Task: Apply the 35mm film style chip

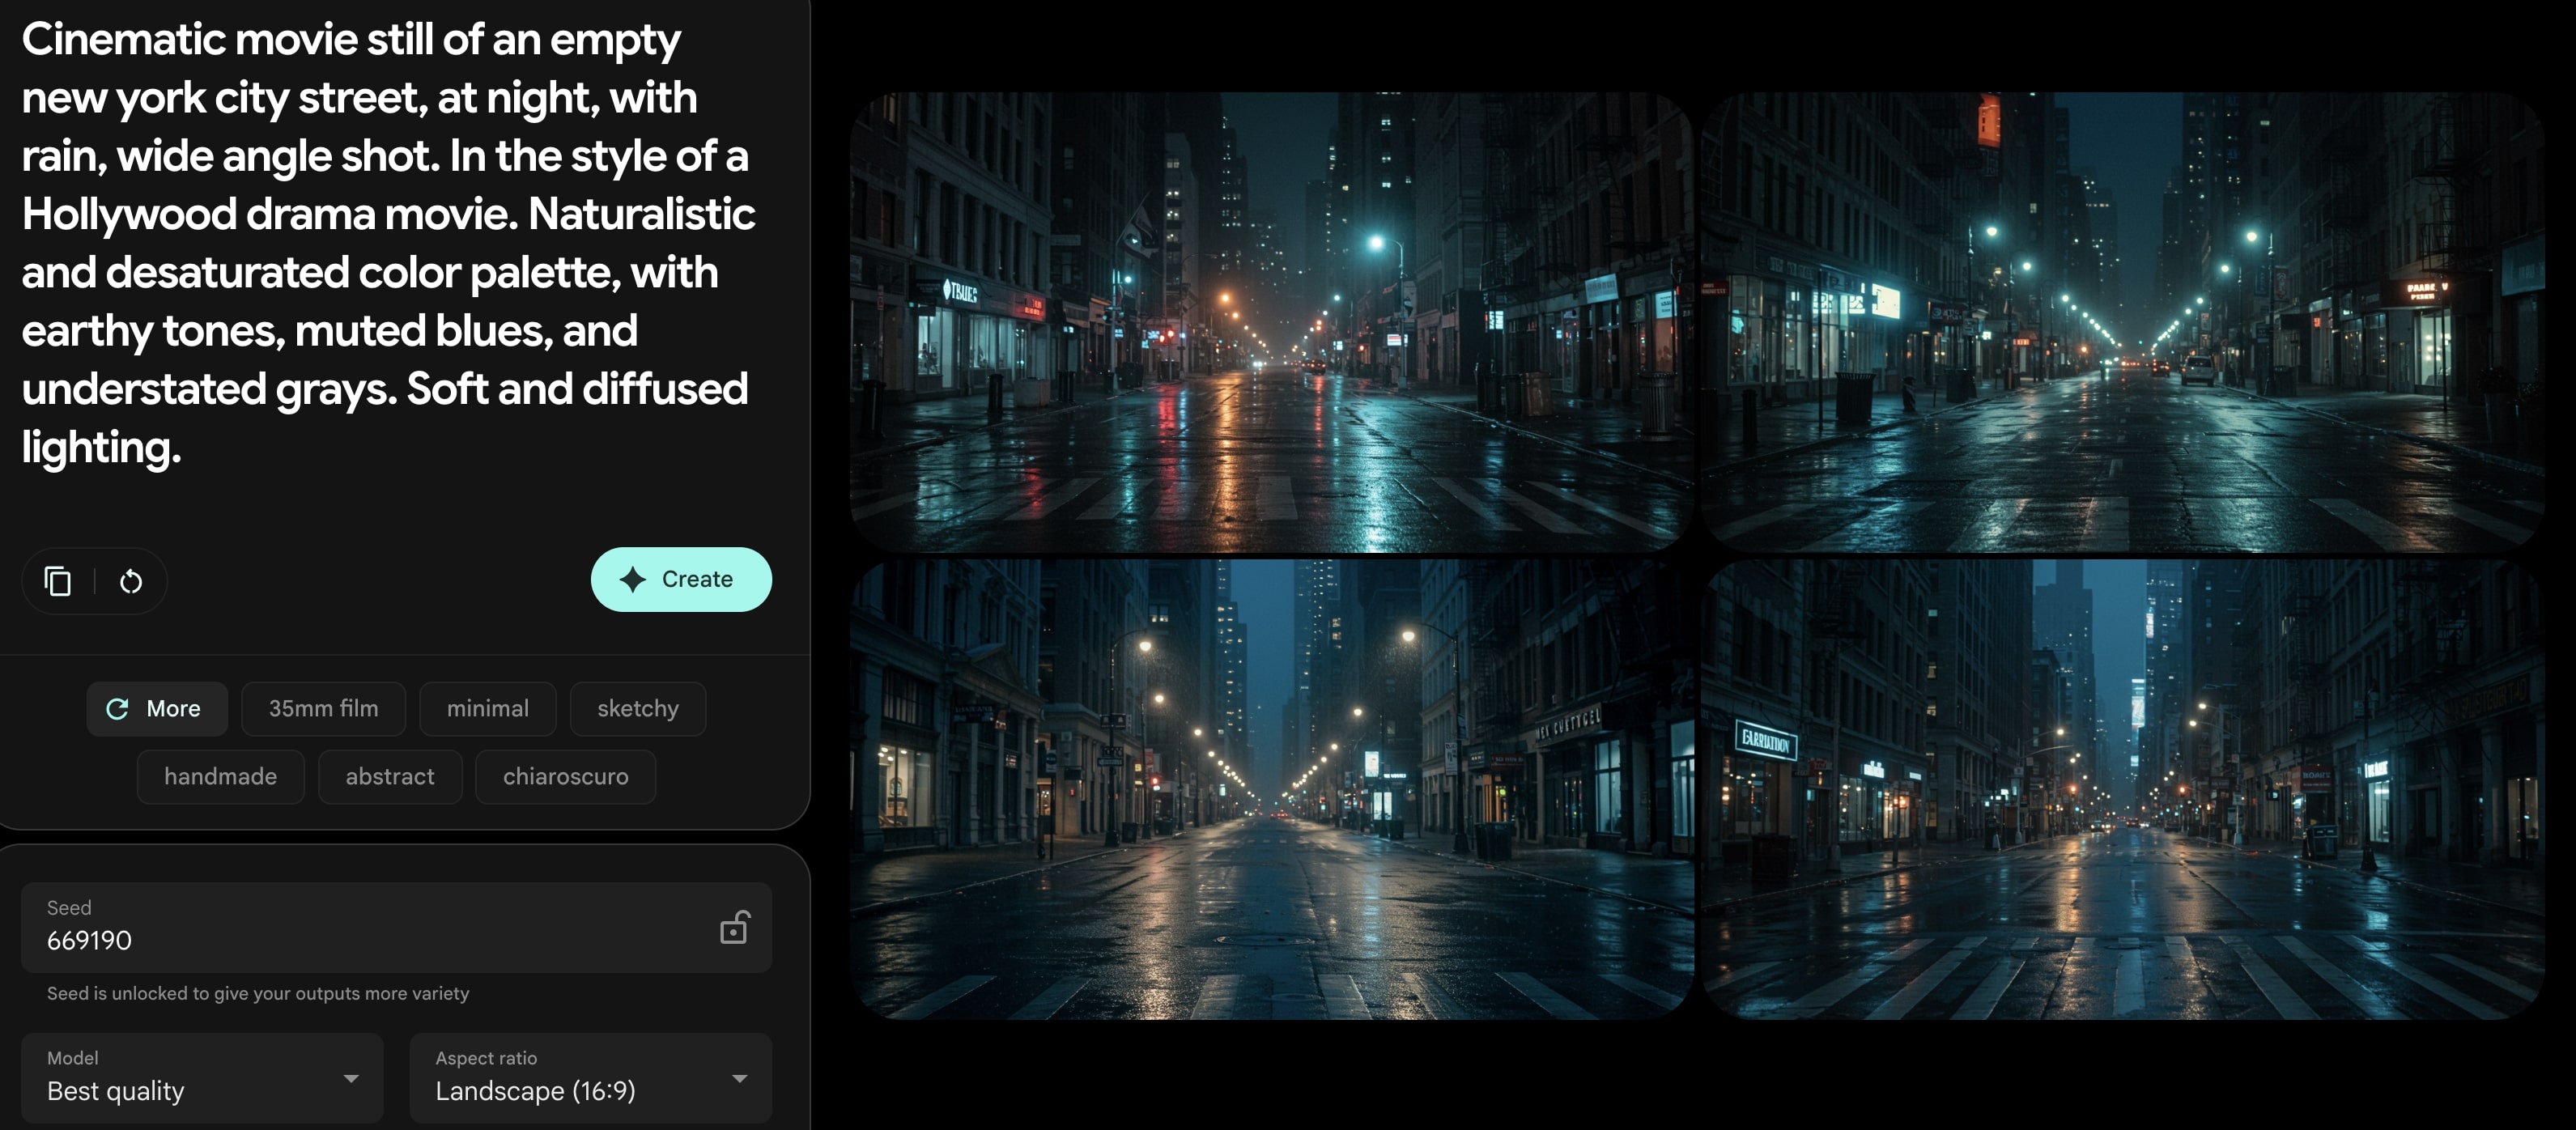Action: pos(323,708)
